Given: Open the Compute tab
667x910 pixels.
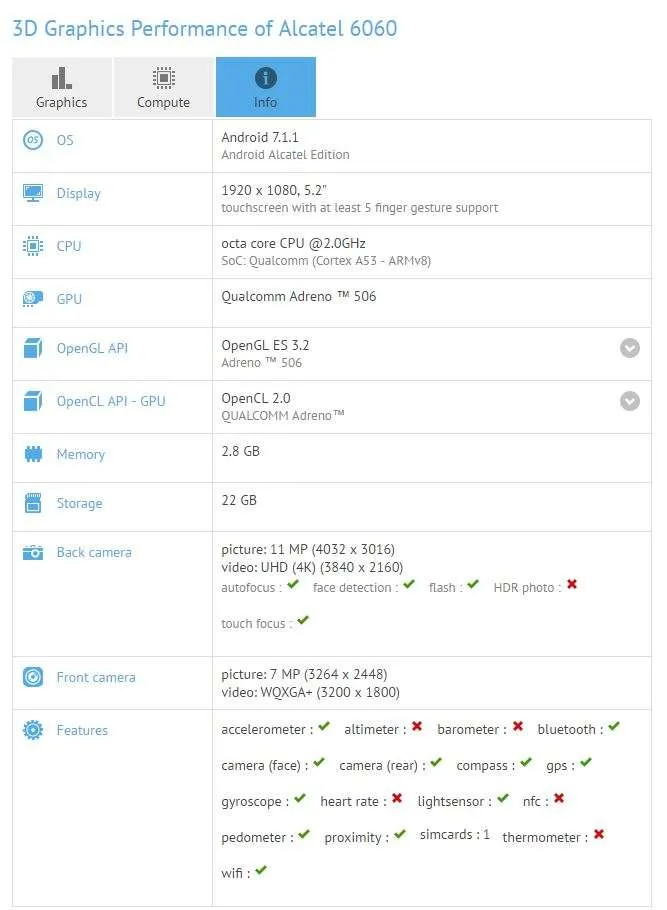Looking at the screenshot, I should [x=164, y=87].
